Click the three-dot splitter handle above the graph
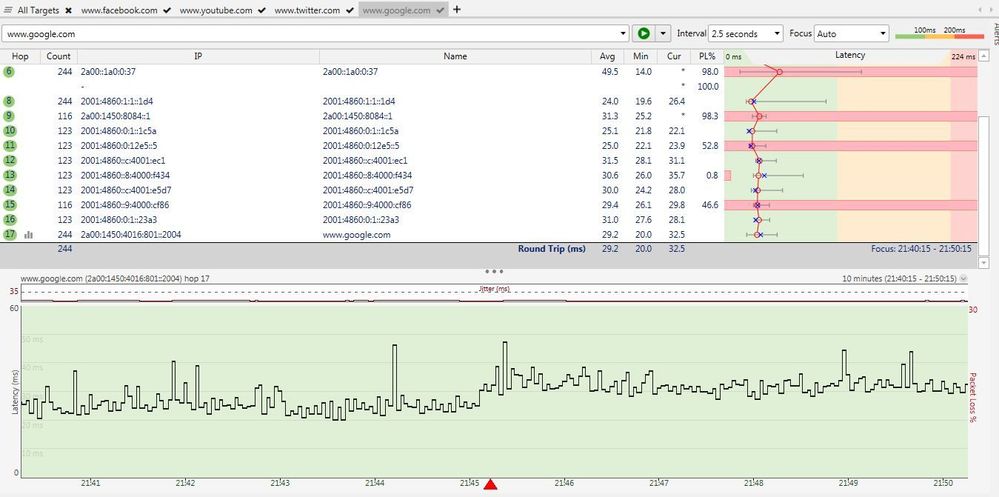This screenshot has height=497, width=999. tap(494, 271)
